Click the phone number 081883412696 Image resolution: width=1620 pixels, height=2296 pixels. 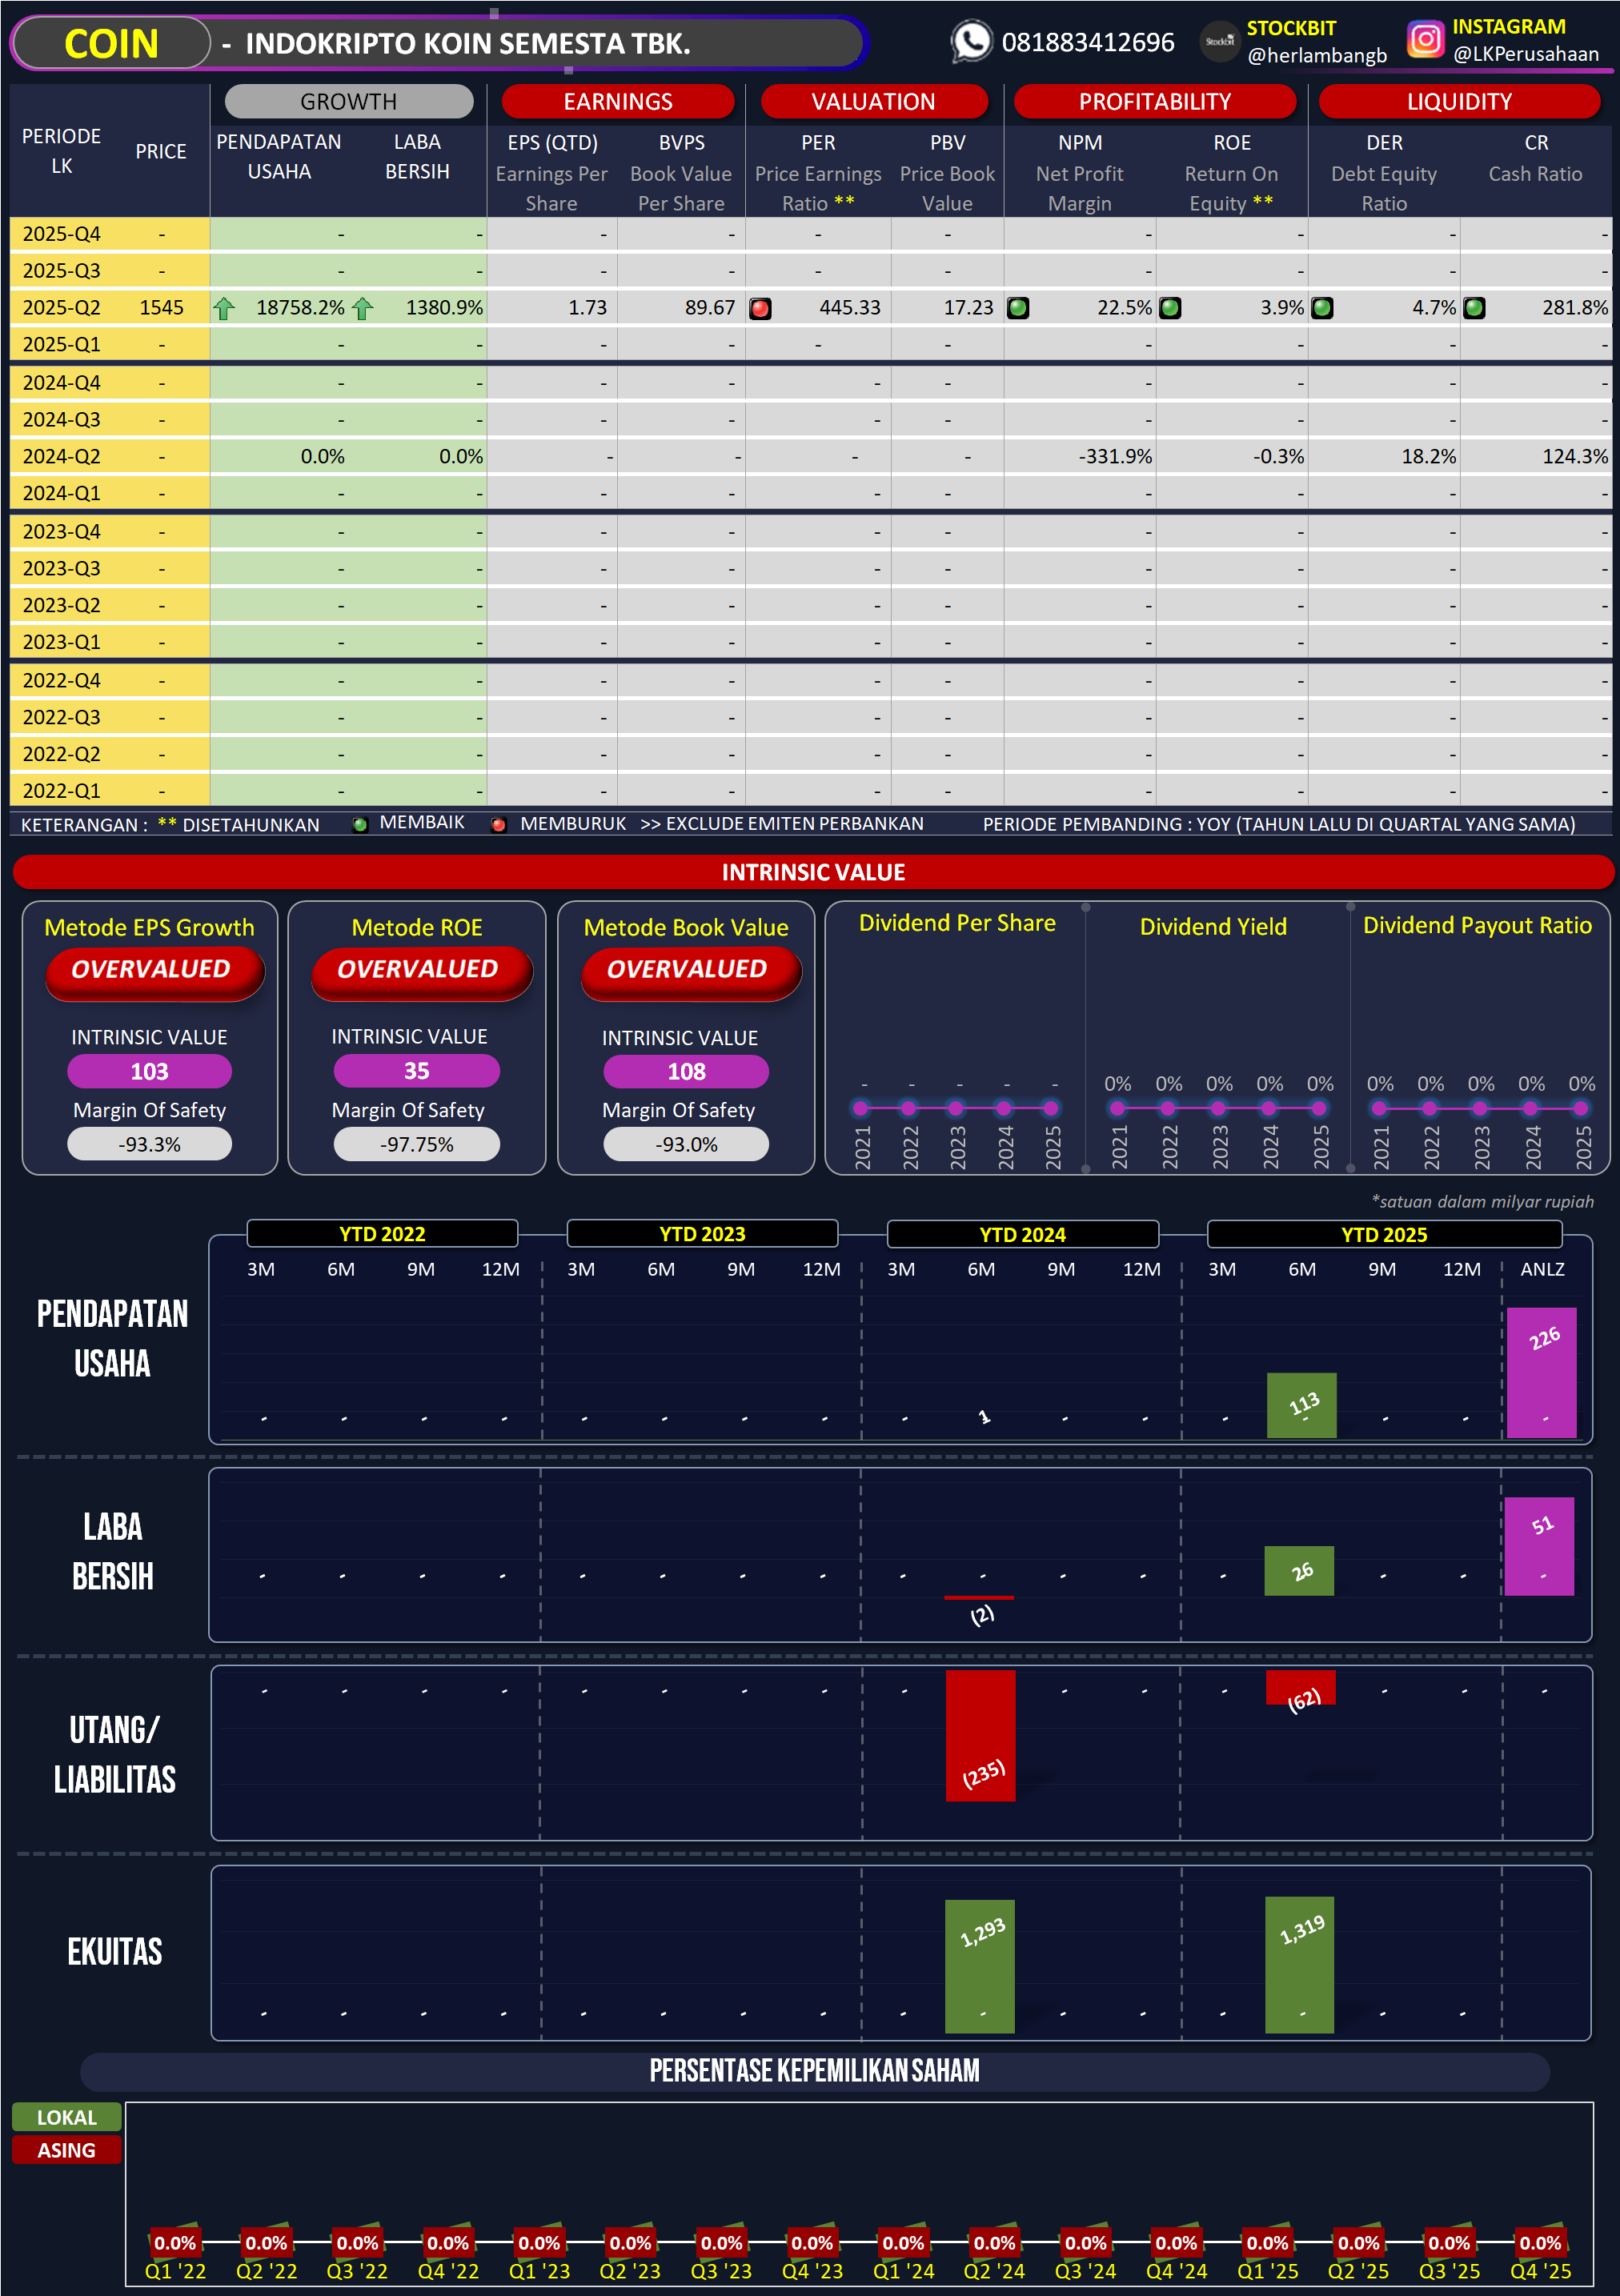(x=1088, y=42)
